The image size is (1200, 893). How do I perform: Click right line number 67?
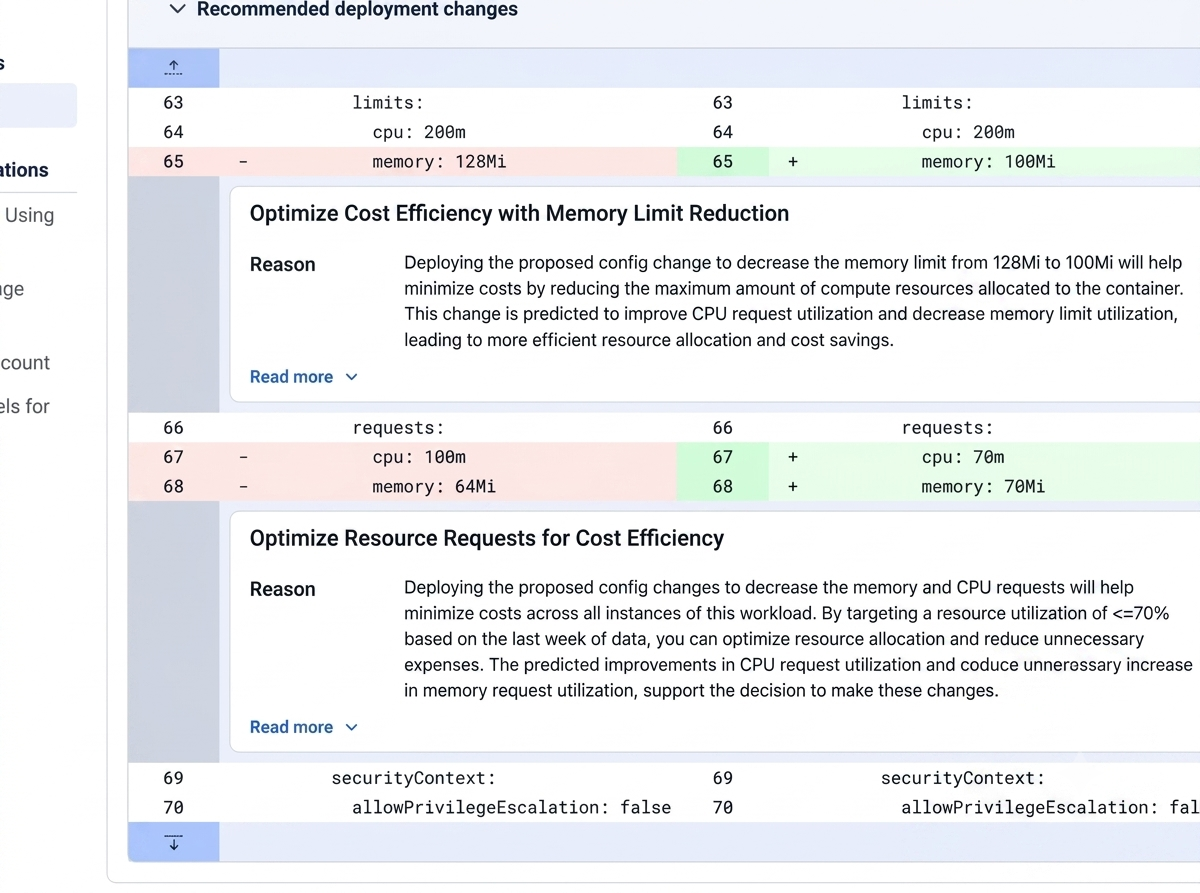(723, 458)
